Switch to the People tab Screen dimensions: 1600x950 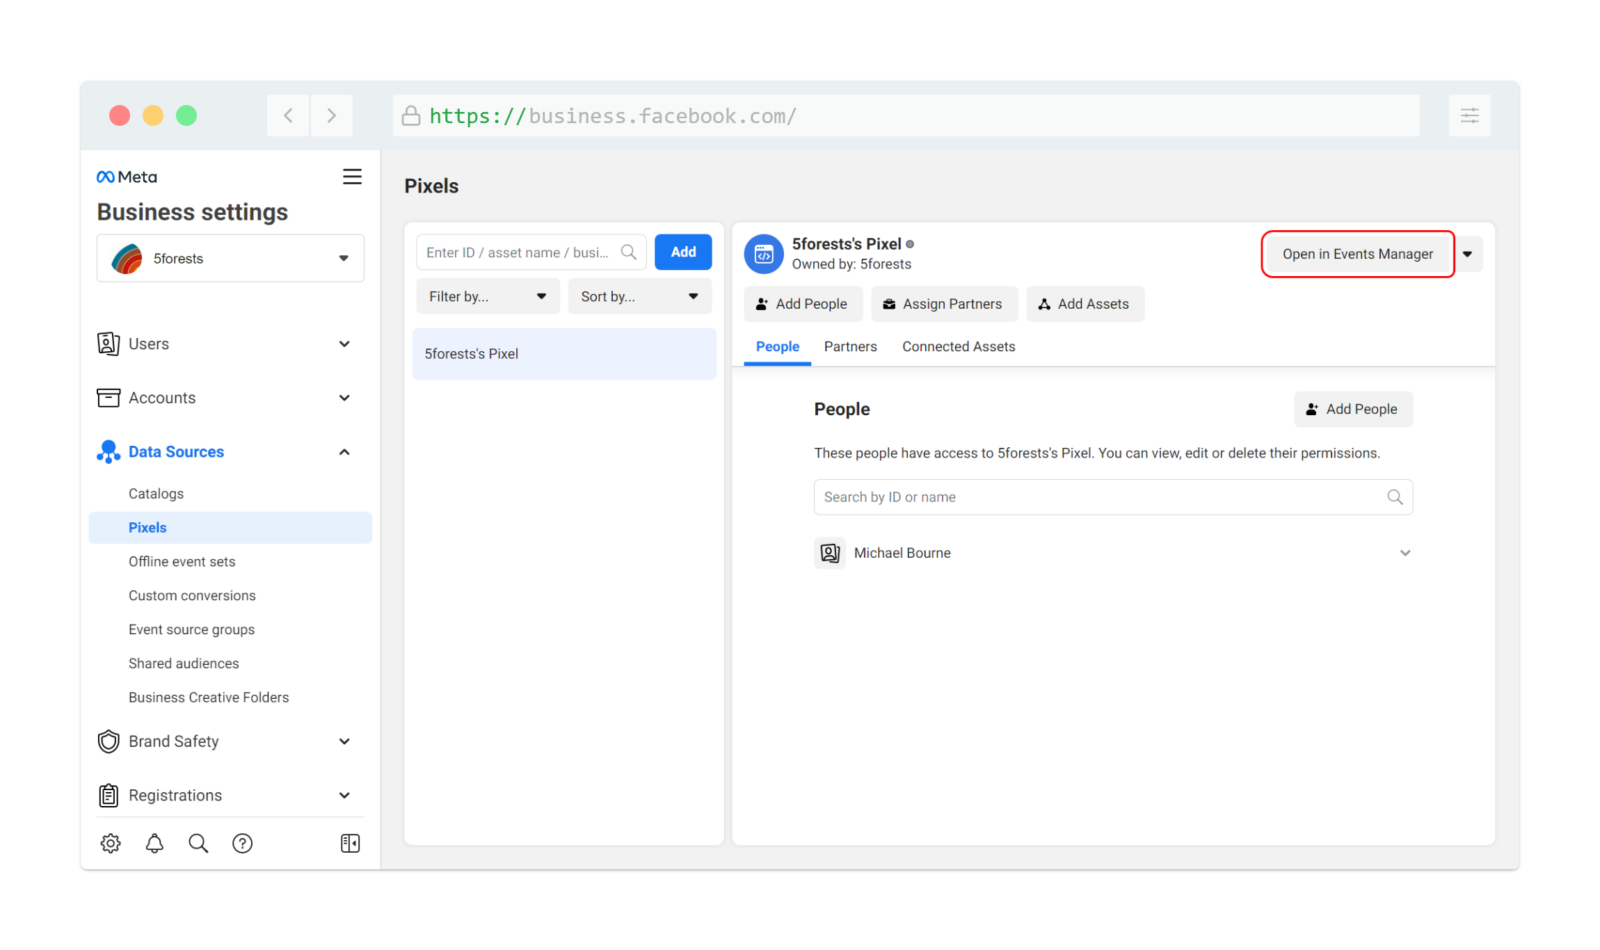pyautogui.click(x=778, y=347)
